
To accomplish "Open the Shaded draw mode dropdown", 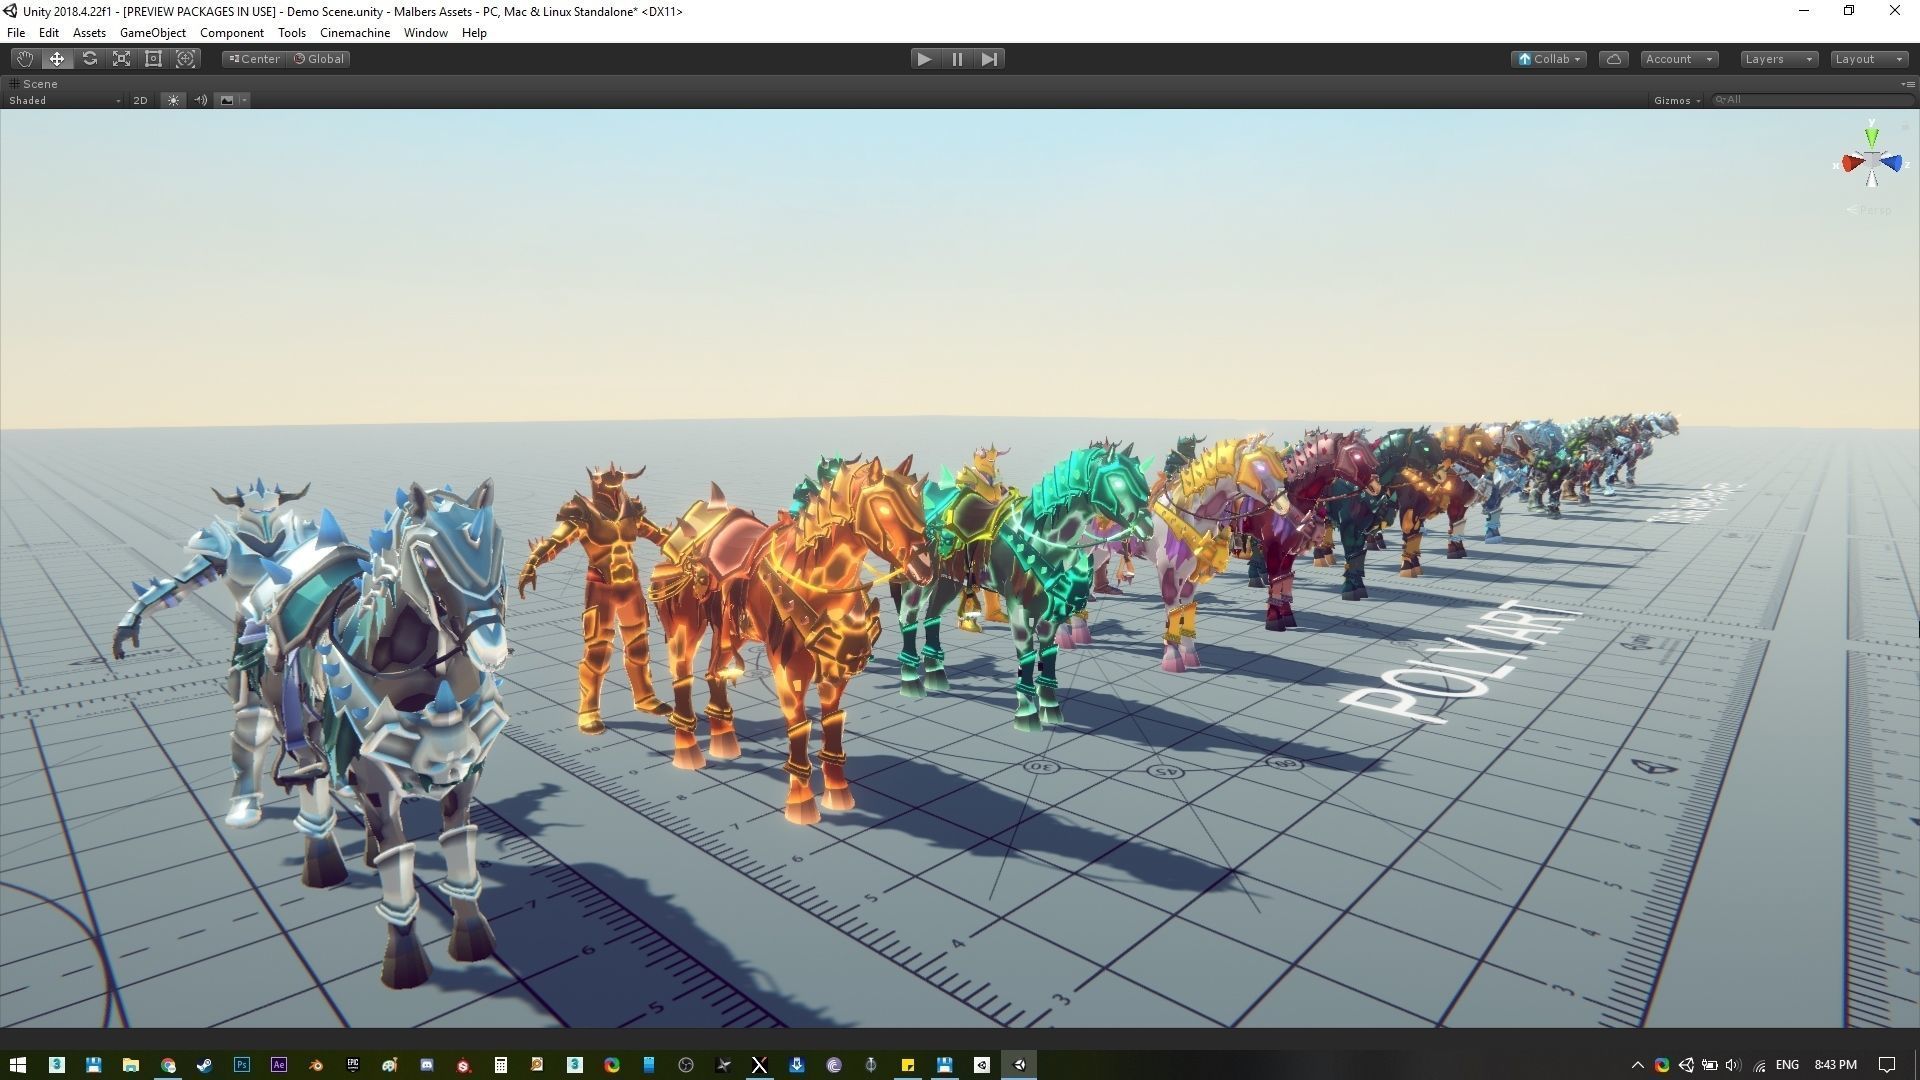I will pos(64,100).
